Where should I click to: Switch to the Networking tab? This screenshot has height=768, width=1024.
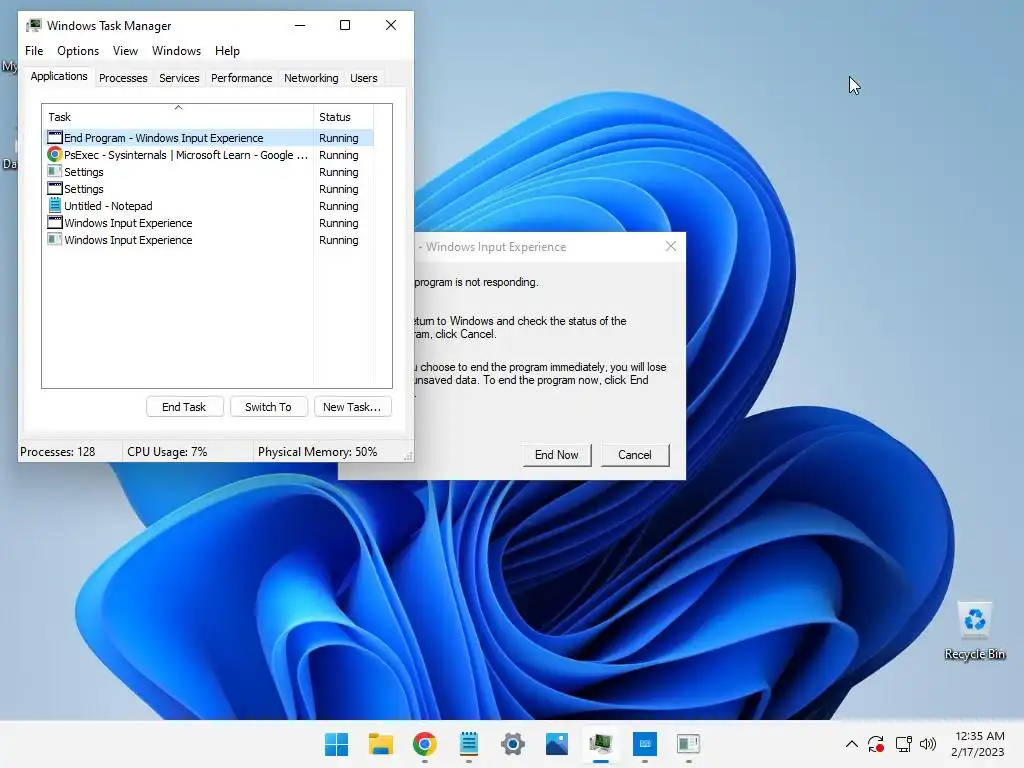click(311, 78)
